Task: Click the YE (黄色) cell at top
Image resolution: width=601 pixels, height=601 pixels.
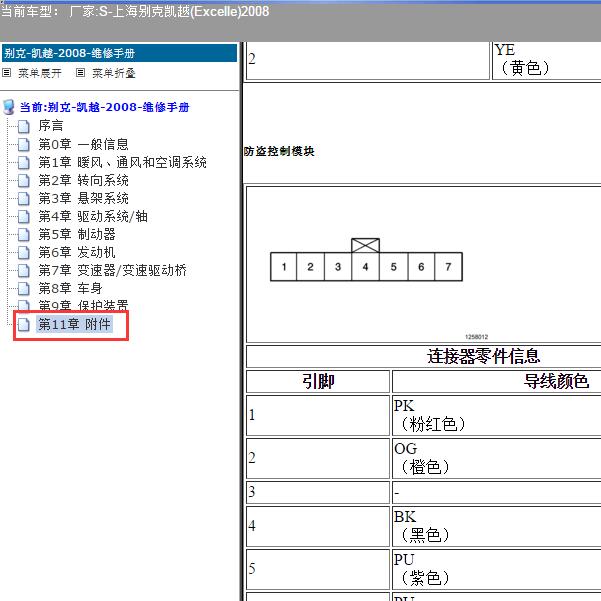Action: (x=546, y=60)
